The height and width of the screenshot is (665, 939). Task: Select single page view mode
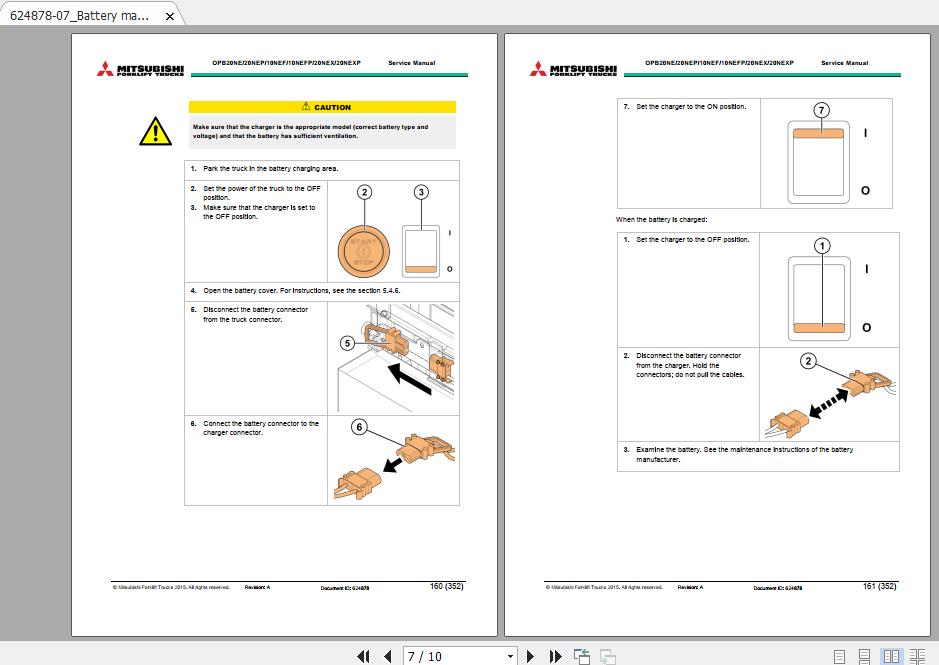coord(839,656)
